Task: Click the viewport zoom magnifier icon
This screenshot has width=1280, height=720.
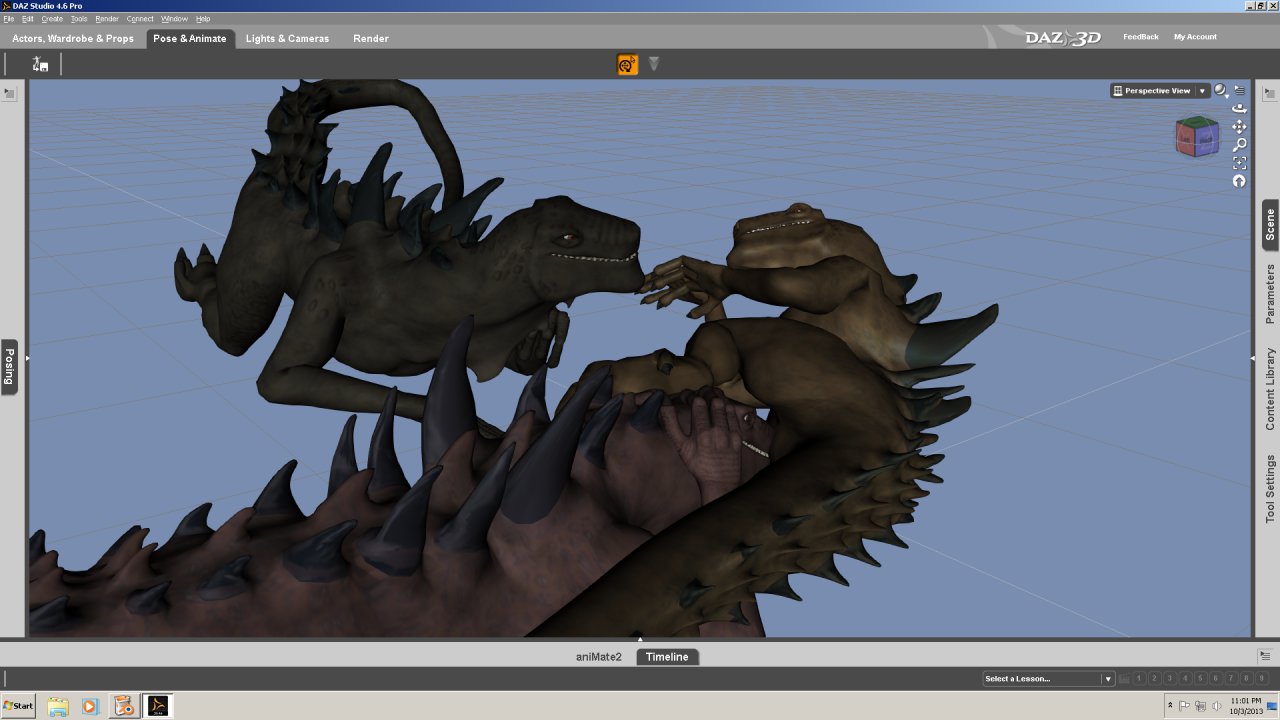Action: [x=1239, y=144]
